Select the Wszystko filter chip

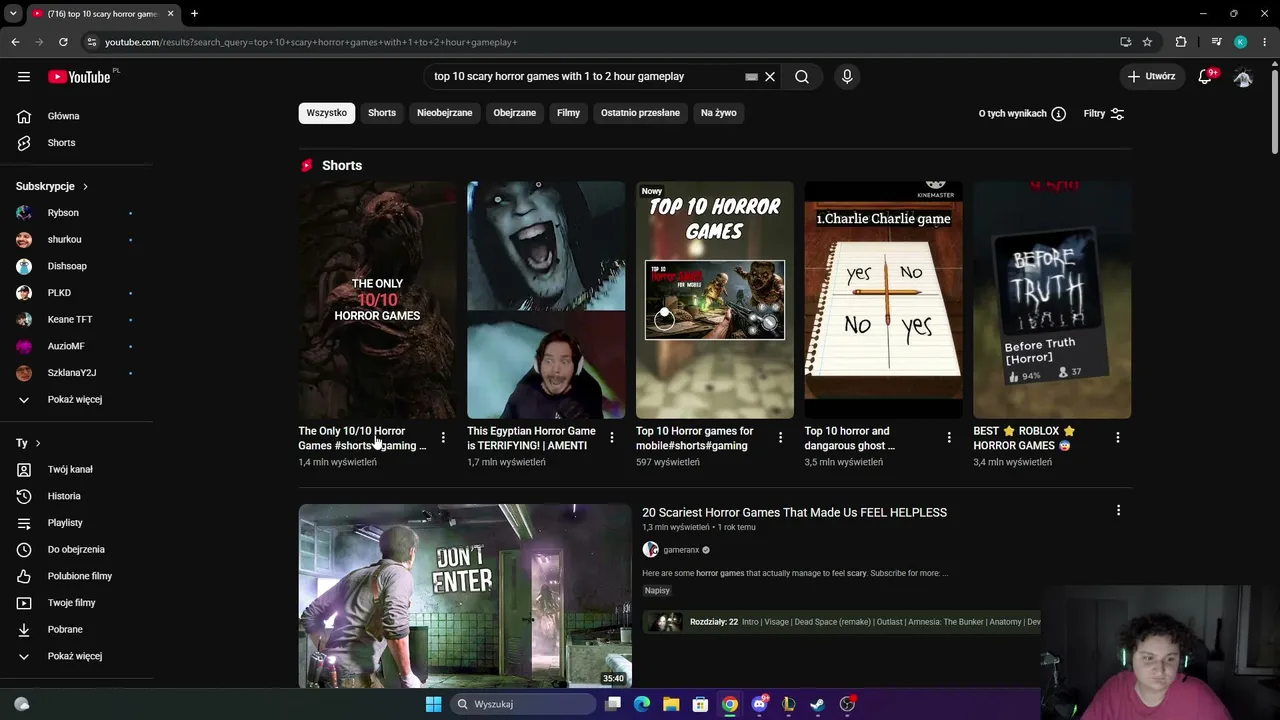pos(327,113)
